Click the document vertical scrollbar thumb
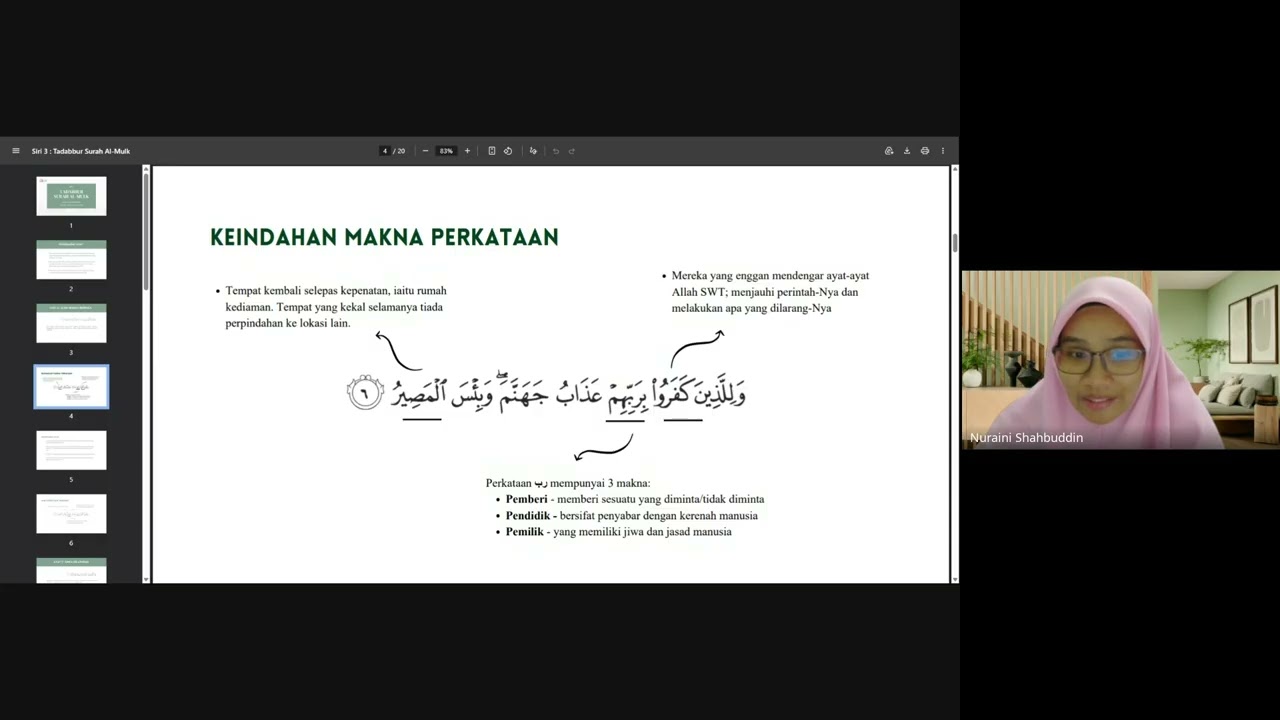Image resolution: width=1280 pixels, height=720 pixels. [x=955, y=242]
